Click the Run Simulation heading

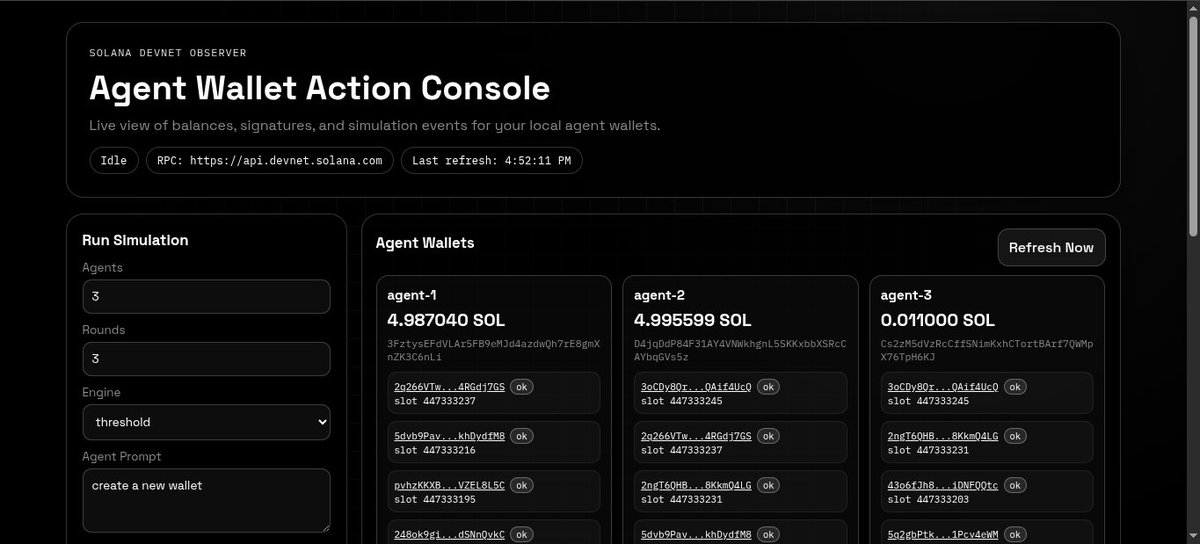pyautogui.click(x=135, y=240)
